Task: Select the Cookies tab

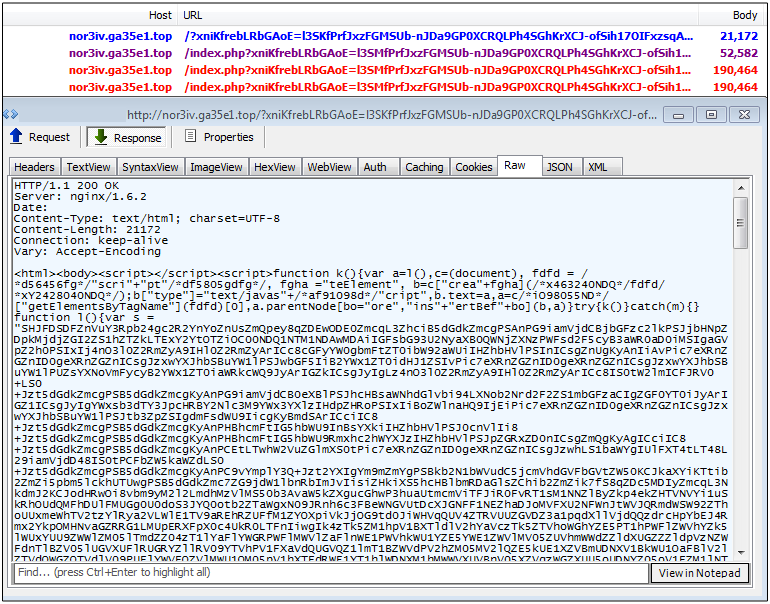Action: [474, 167]
